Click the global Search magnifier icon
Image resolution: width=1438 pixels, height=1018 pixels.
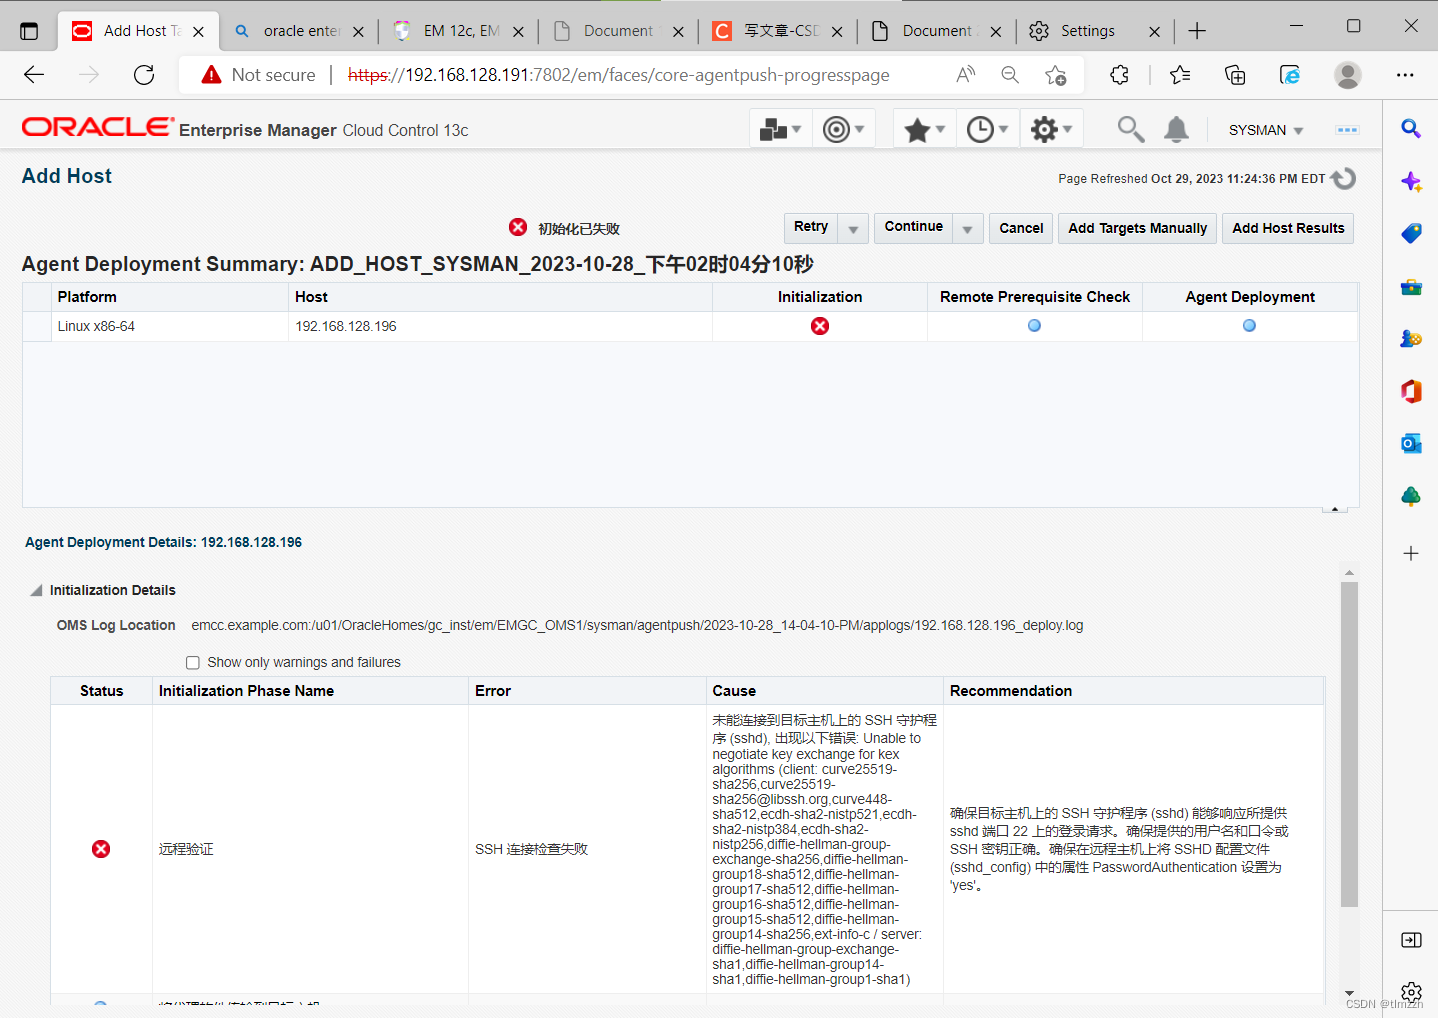pyautogui.click(x=1130, y=128)
